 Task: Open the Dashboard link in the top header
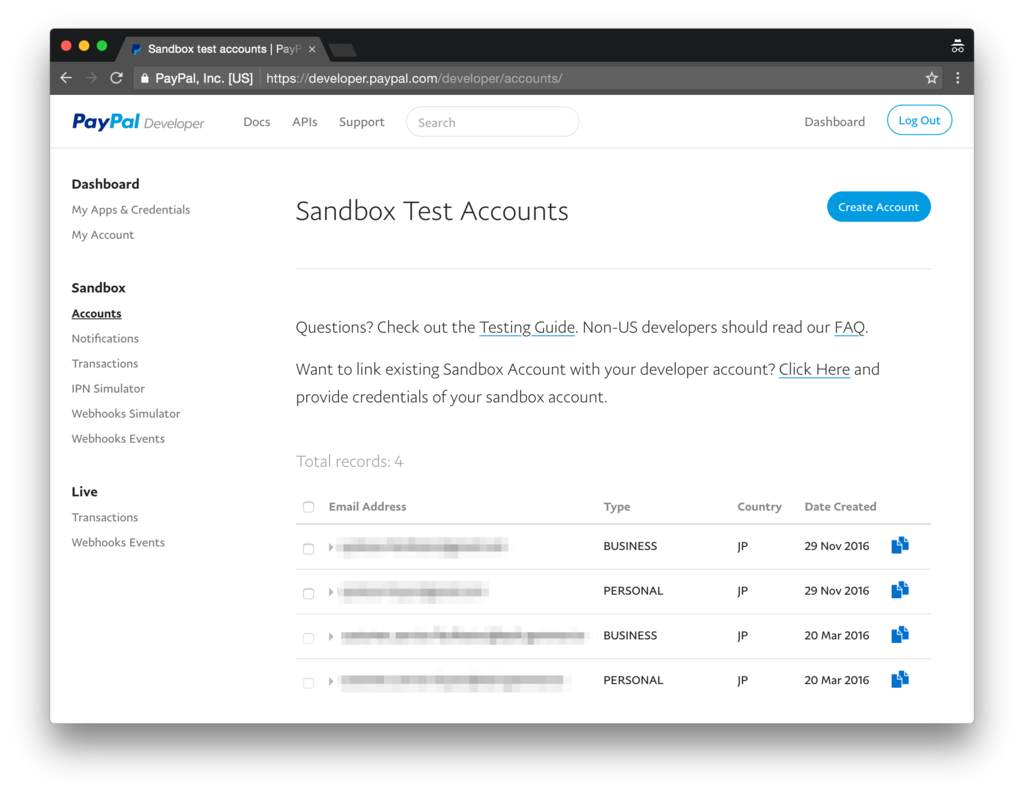coord(834,122)
